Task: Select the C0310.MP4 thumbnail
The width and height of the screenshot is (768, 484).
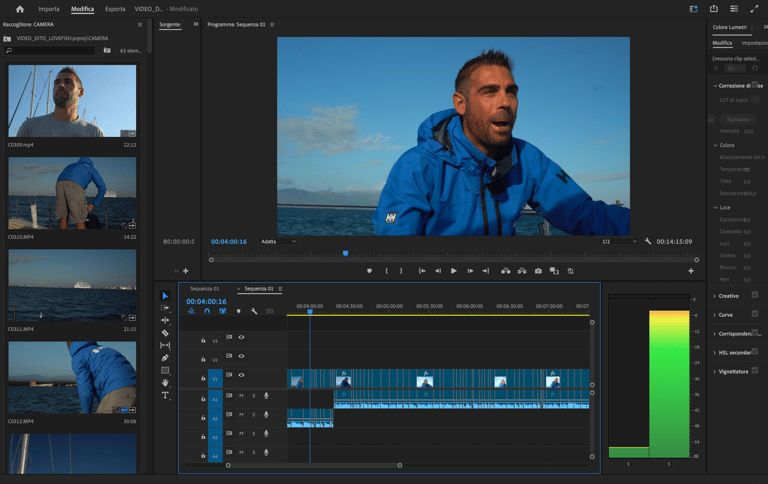Action: point(72,193)
